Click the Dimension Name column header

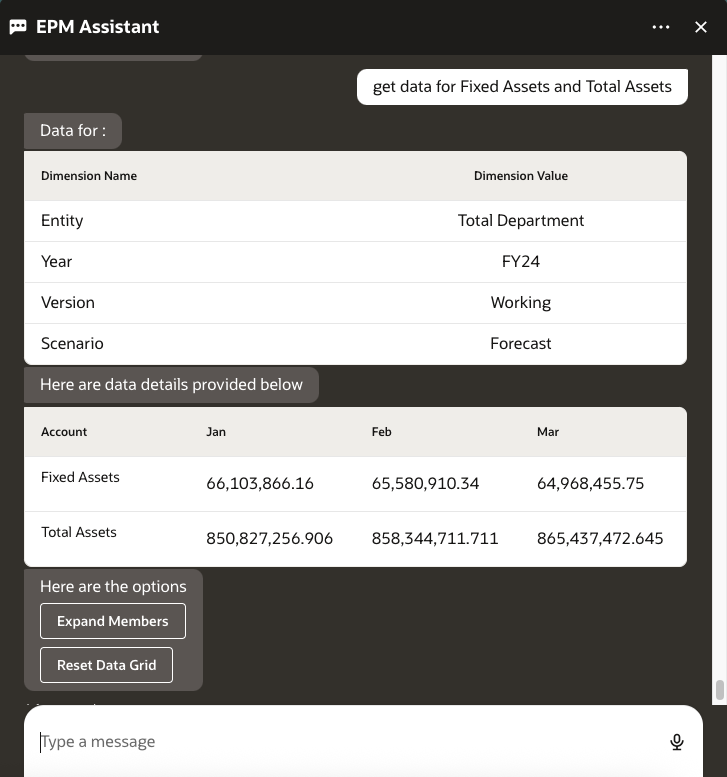pyautogui.click(x=89, y=176)
